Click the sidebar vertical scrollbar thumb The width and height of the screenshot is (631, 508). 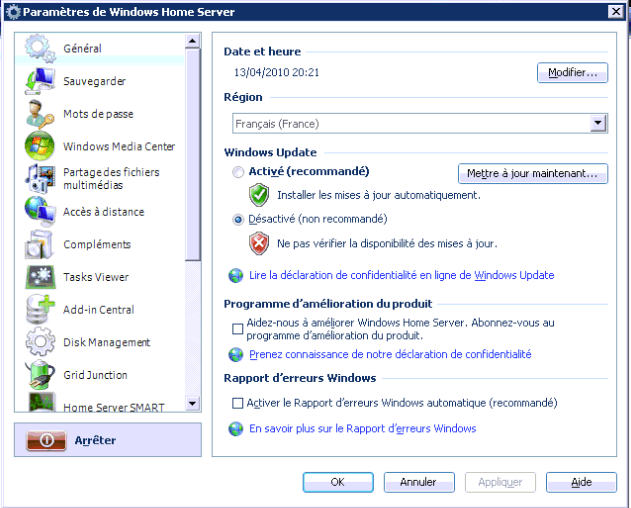coord(193,154)
